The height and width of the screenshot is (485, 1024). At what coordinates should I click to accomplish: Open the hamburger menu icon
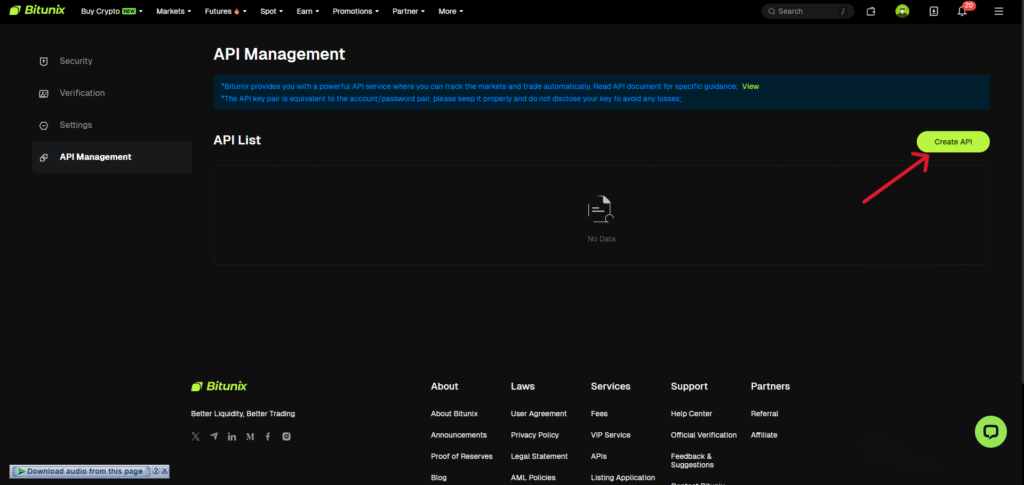pos(998,11)
